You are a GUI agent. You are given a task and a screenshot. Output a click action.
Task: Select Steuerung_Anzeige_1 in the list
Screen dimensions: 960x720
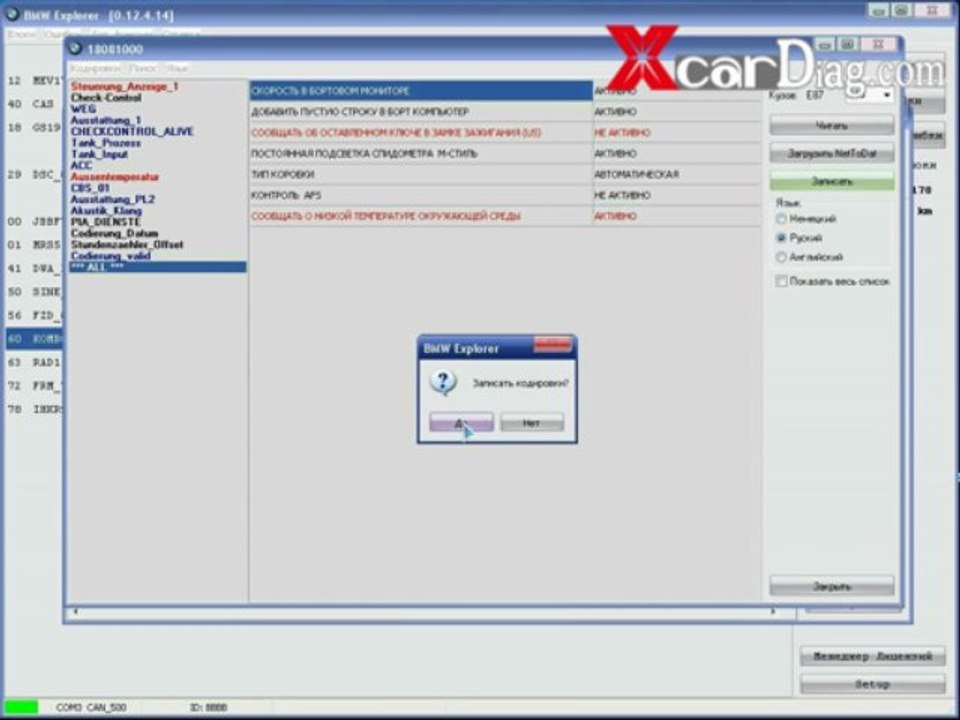click(x=124, y=86)
